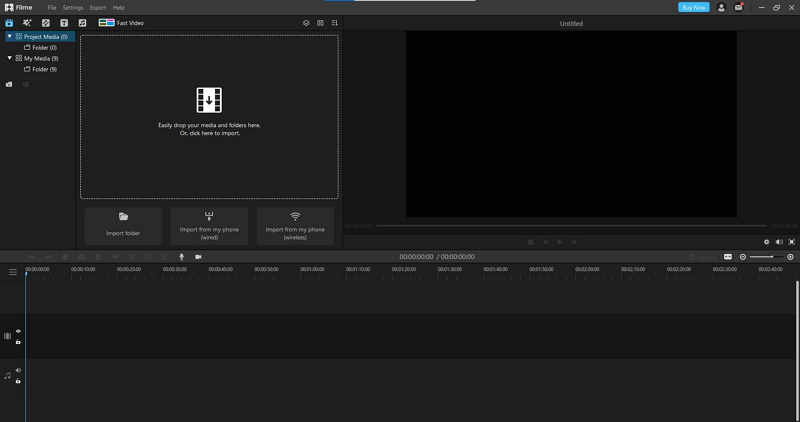Open the user account icon

(721, 8)
